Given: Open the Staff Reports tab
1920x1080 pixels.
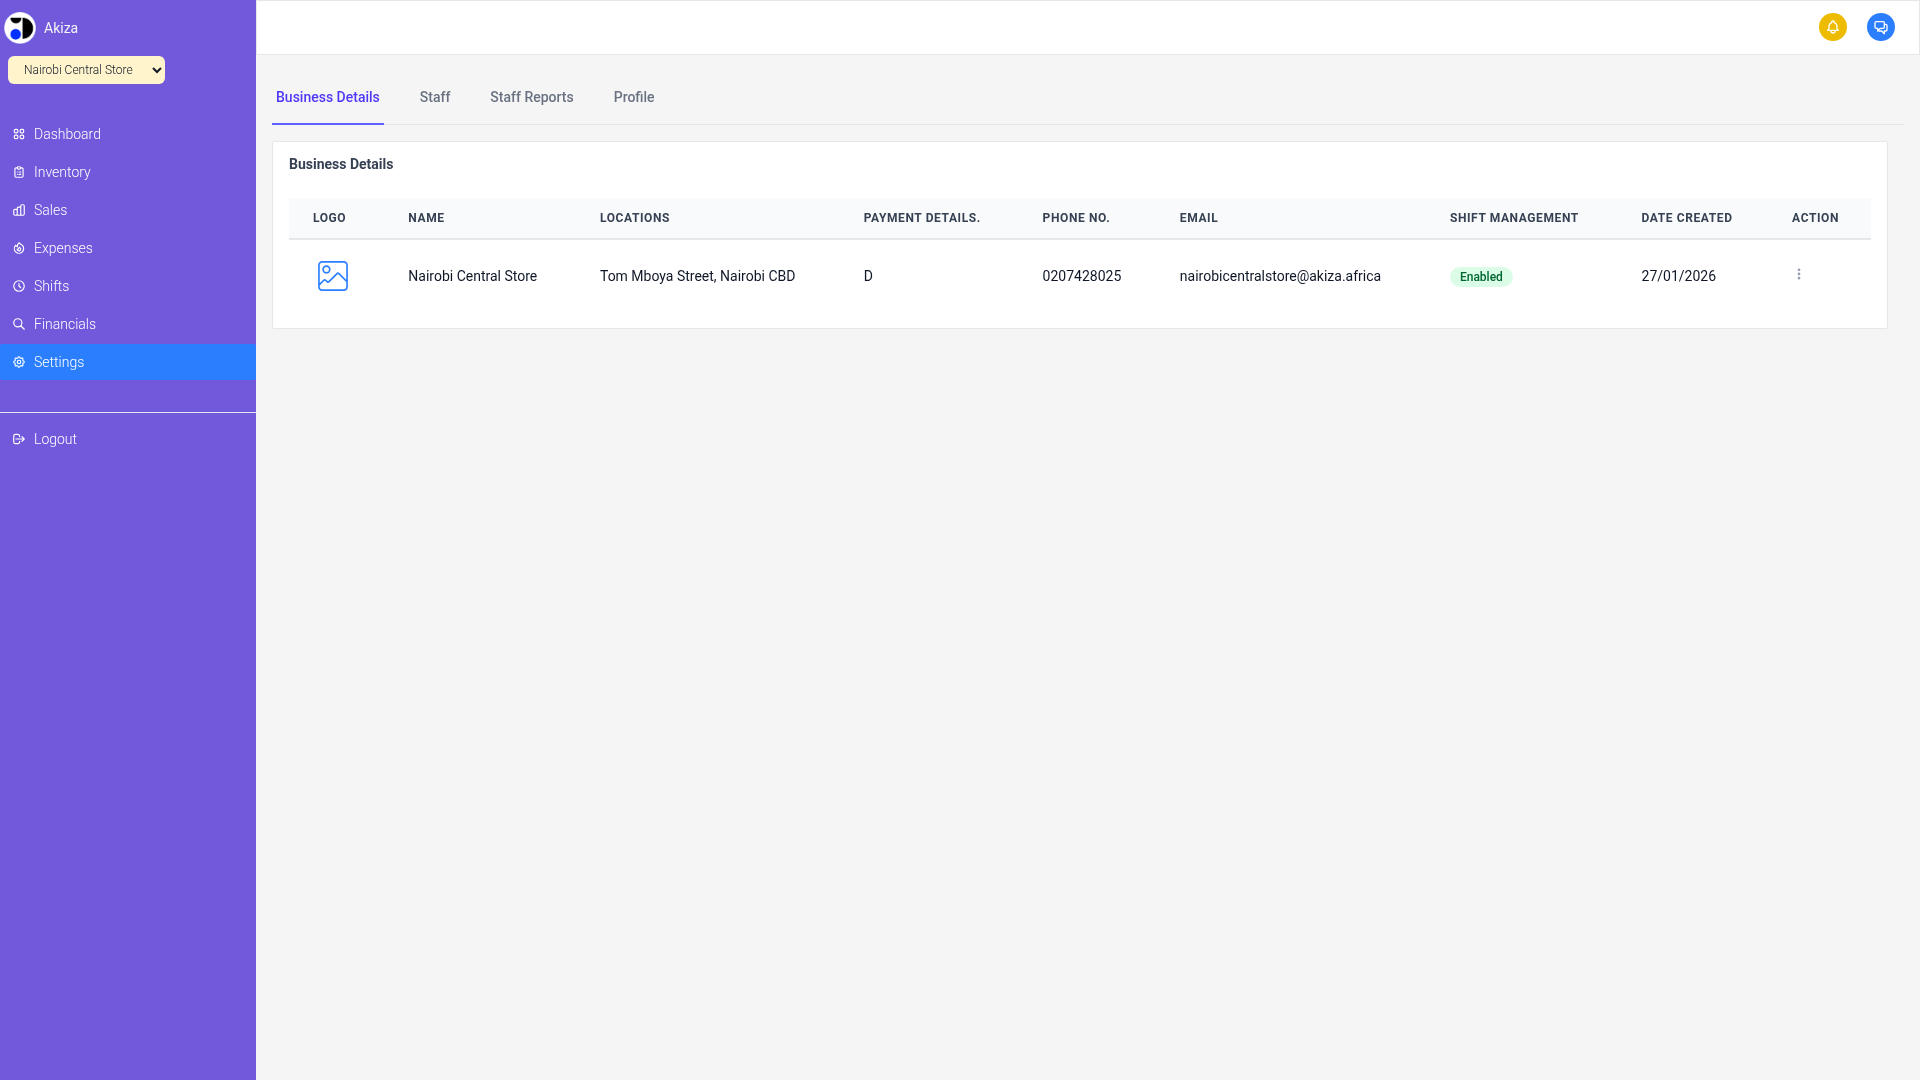Looking at the screenshot, I should point(531,97).
